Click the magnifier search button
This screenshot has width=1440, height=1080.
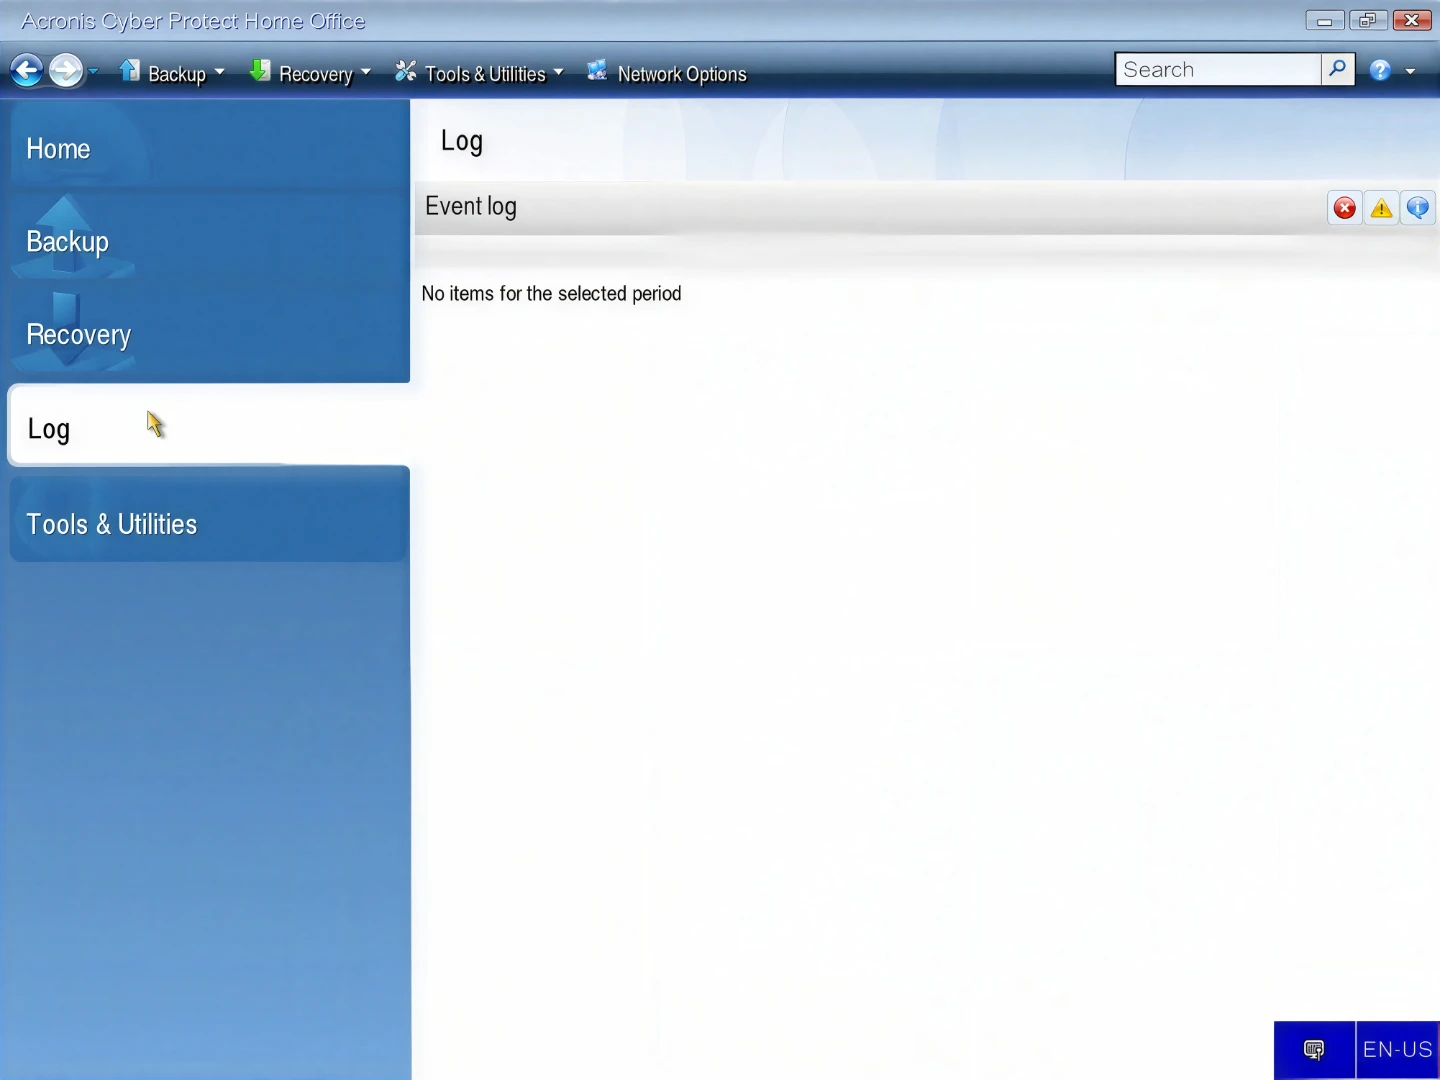[x=1338, y=69]
